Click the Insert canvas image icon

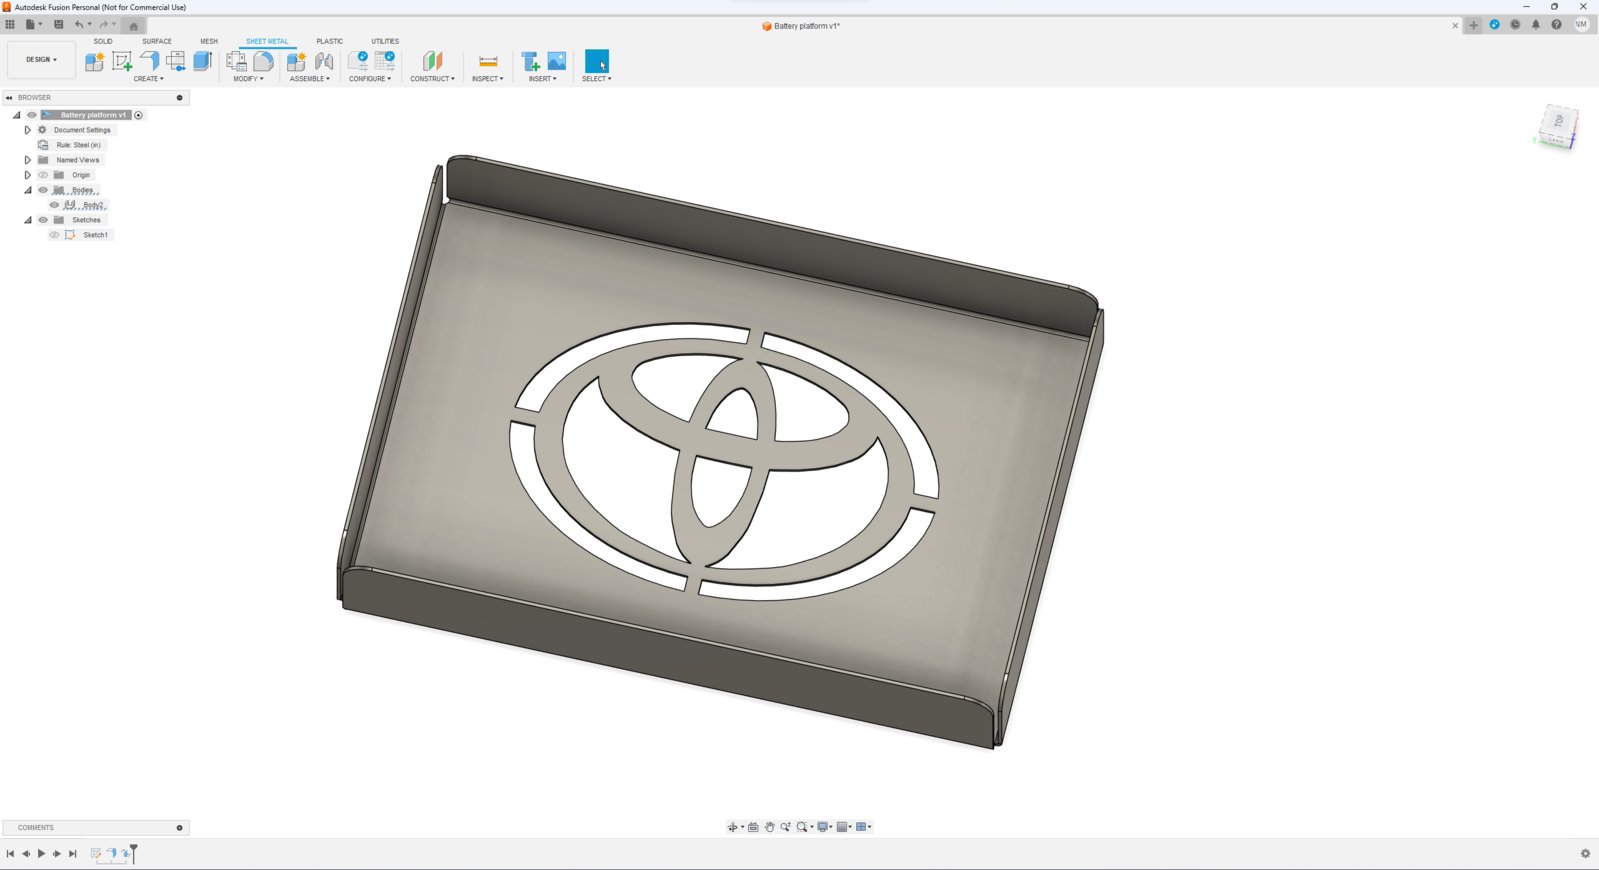point(557,61)
